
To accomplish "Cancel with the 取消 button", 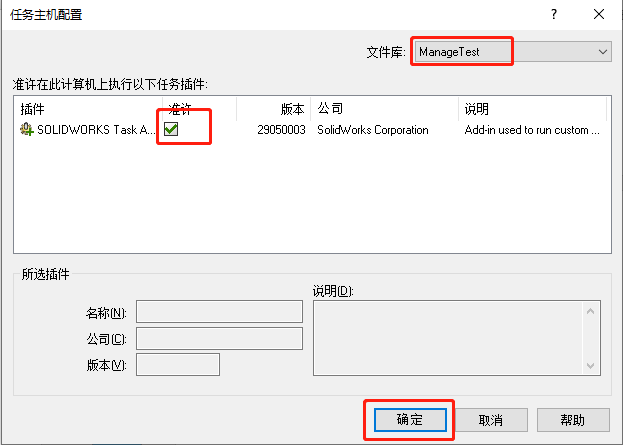I will pos(490,420).
